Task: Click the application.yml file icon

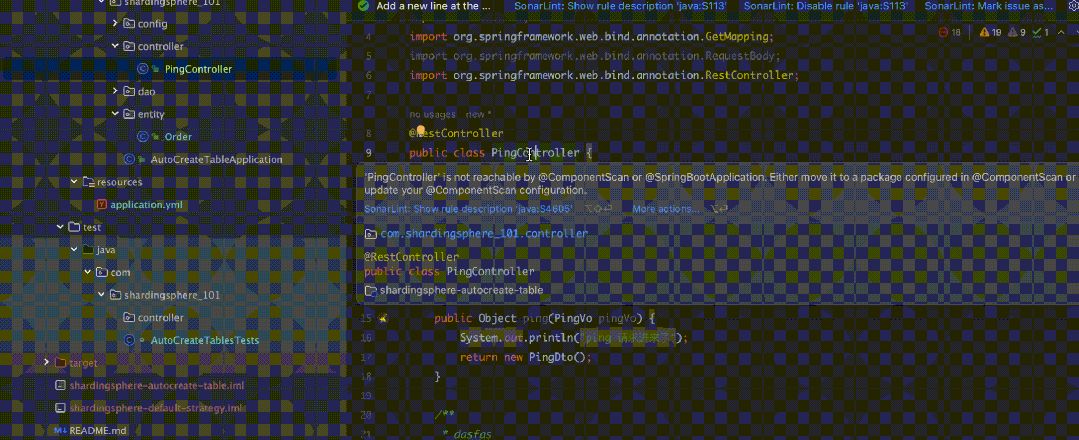Action: (101, 204)
